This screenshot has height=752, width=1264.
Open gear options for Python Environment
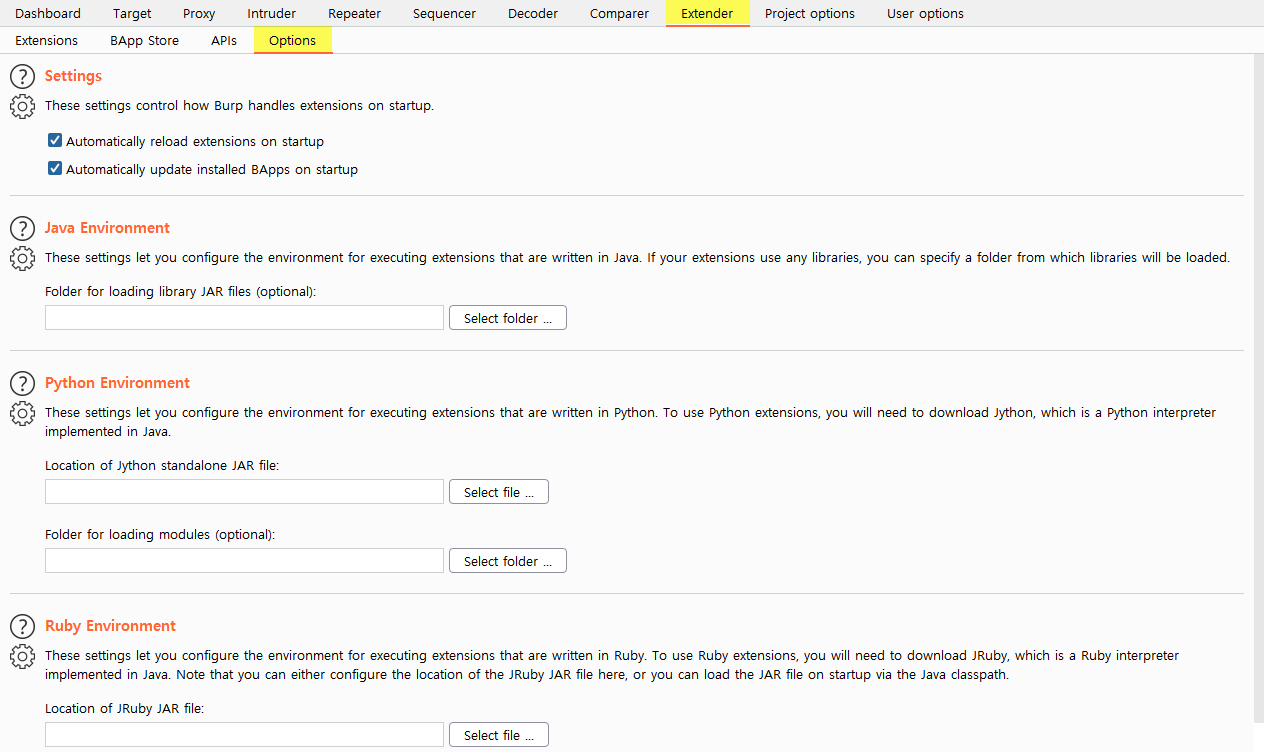[22, 413]
